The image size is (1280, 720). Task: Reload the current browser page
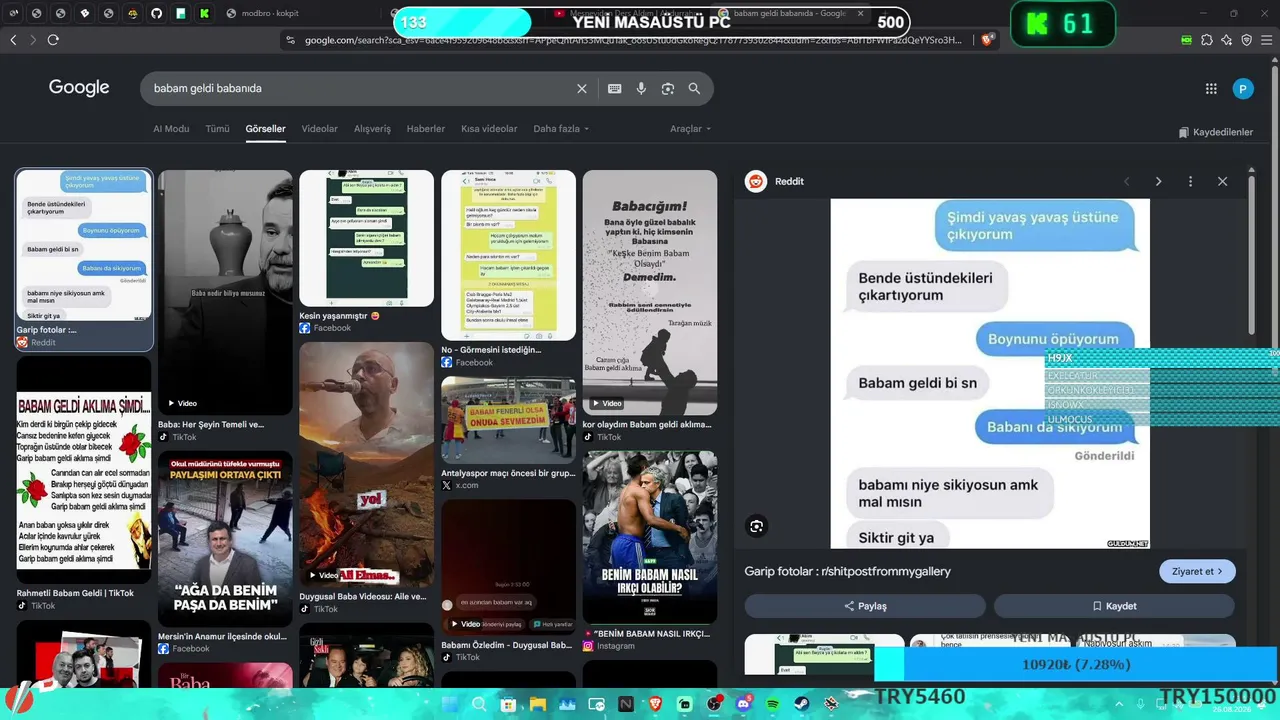tap(53, 40)
